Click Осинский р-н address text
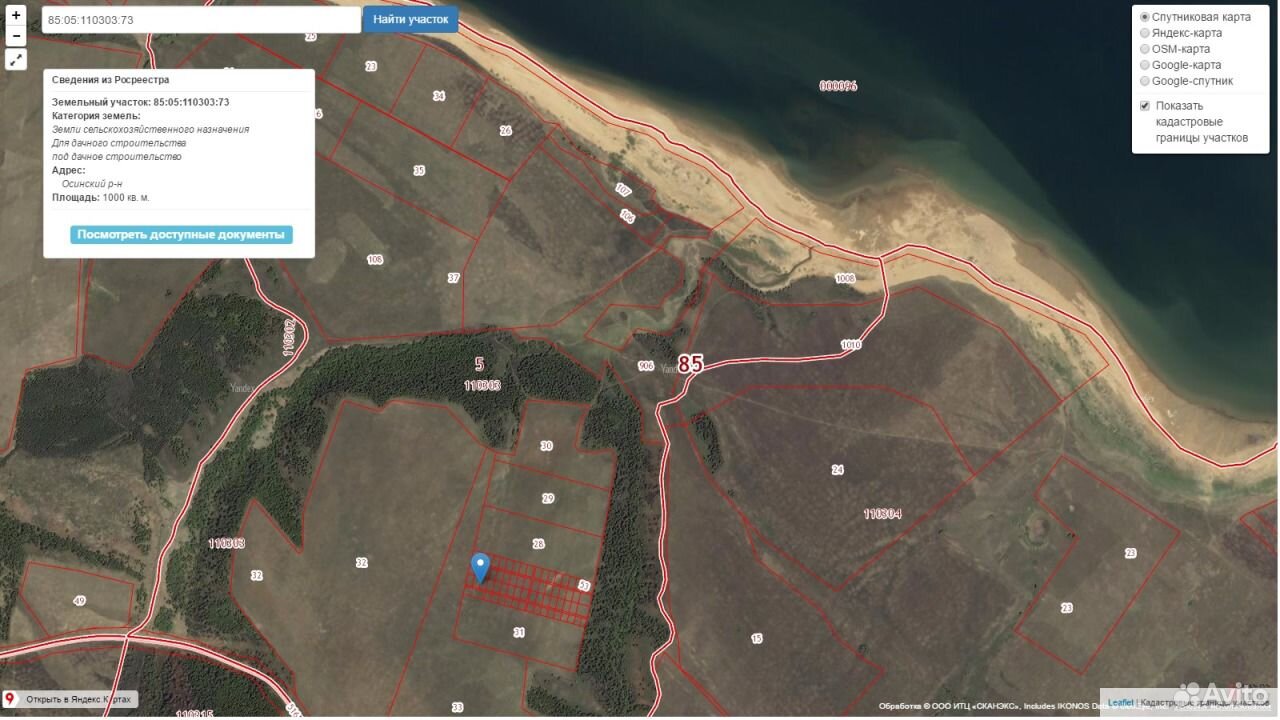 [x=92, y=184]
